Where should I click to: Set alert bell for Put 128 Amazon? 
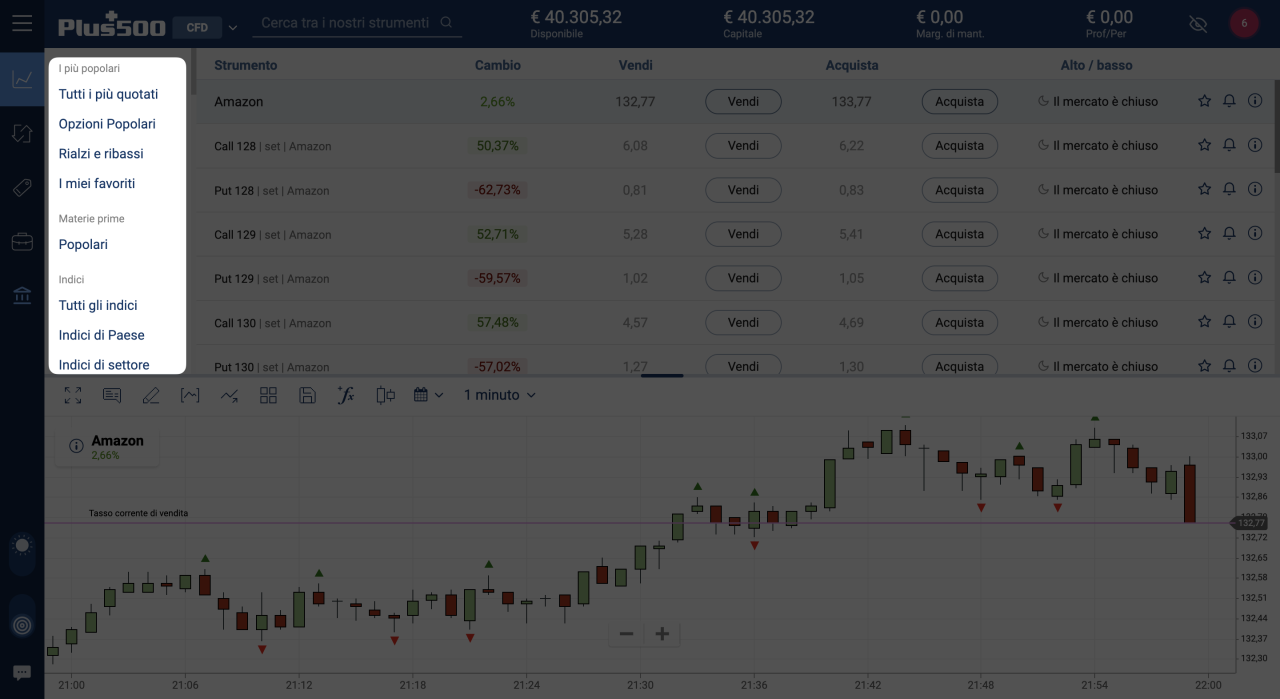click(x=1230, y=190)
